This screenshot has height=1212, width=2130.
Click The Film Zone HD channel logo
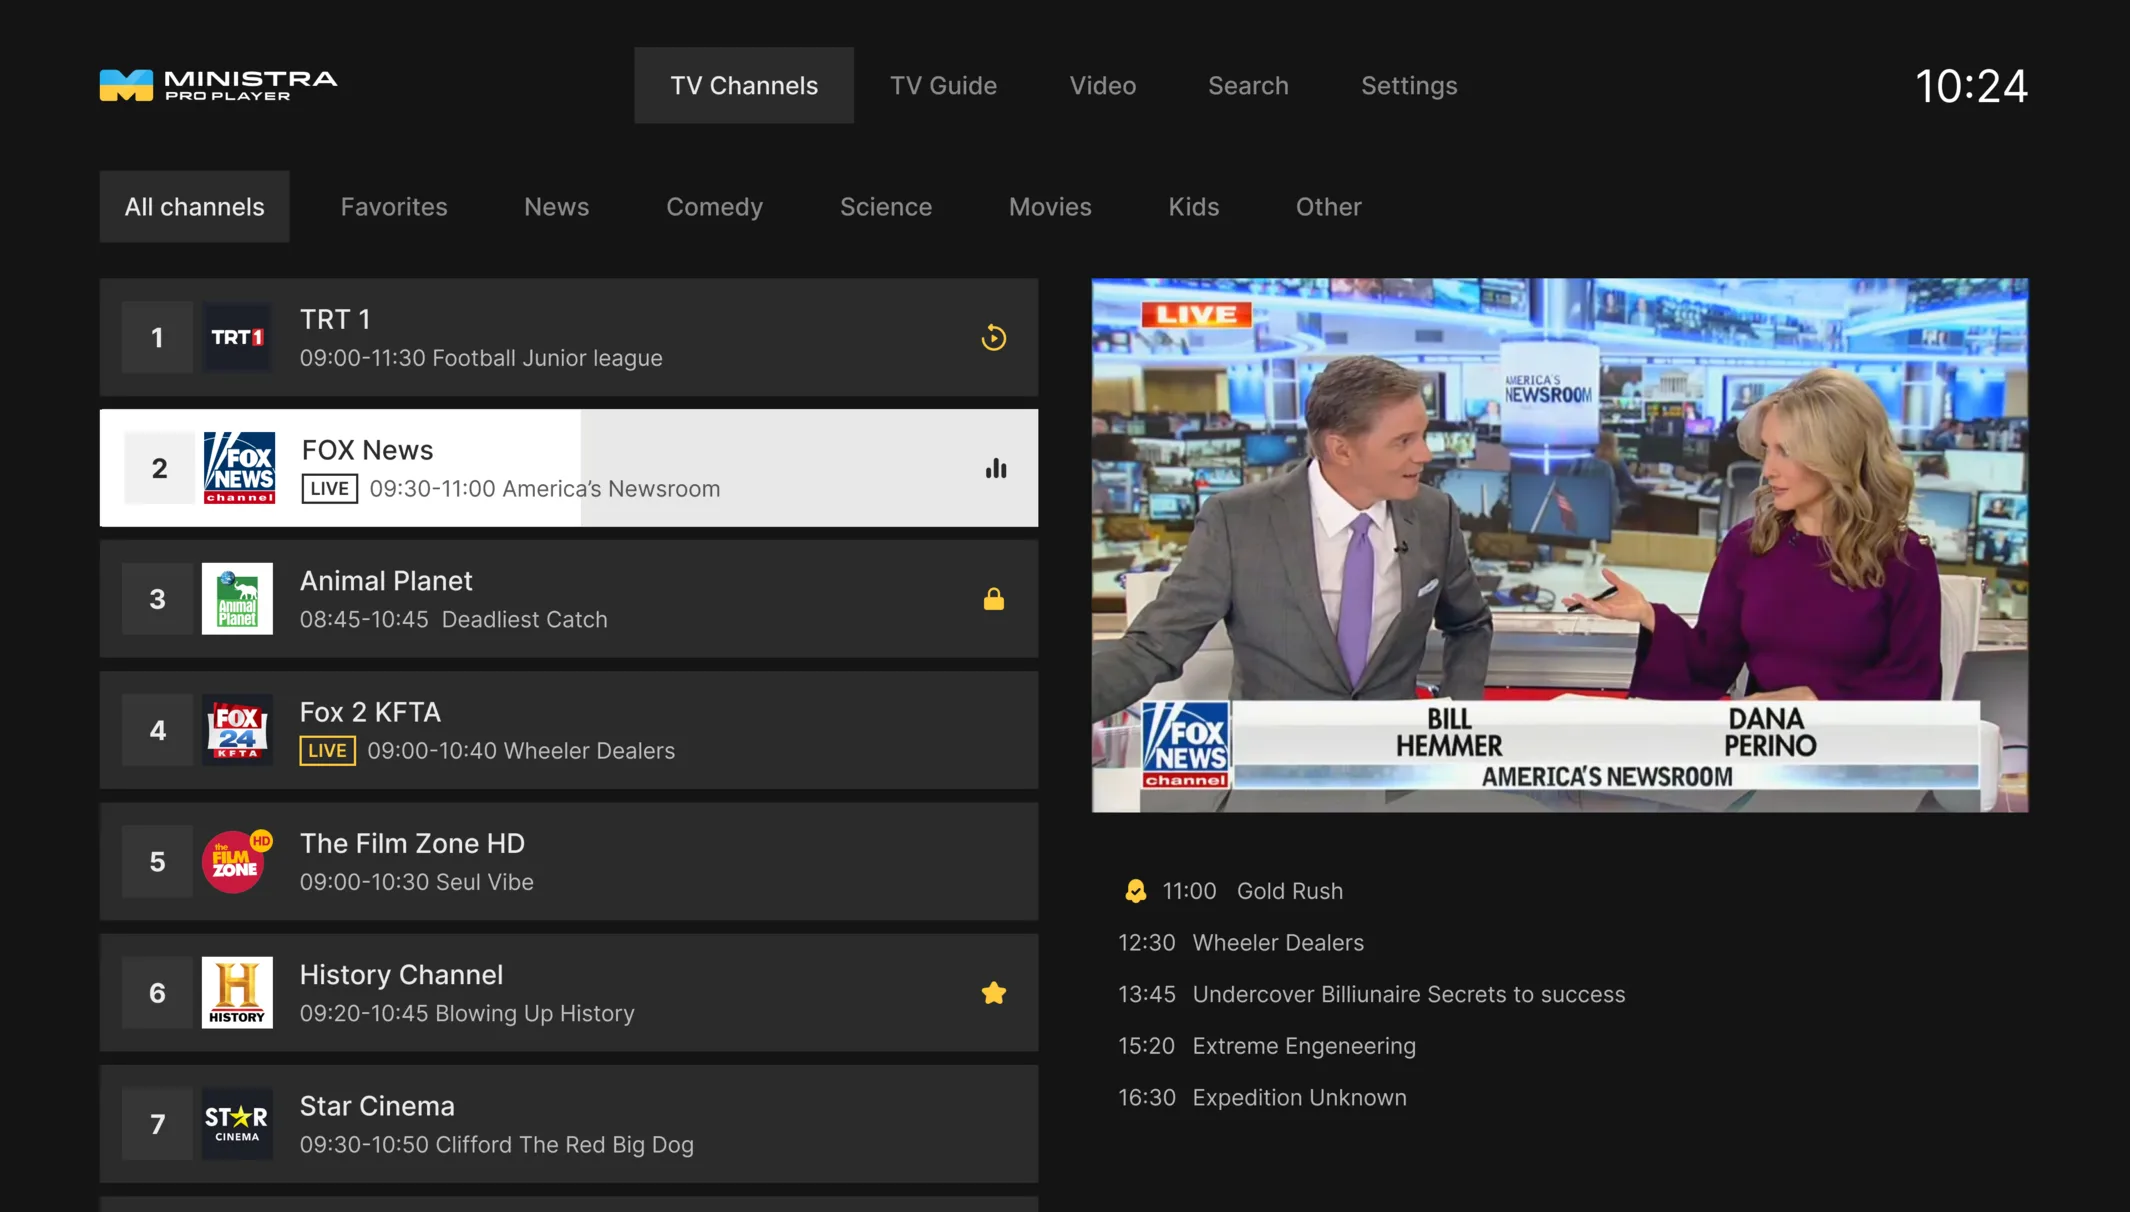[237, 861]
